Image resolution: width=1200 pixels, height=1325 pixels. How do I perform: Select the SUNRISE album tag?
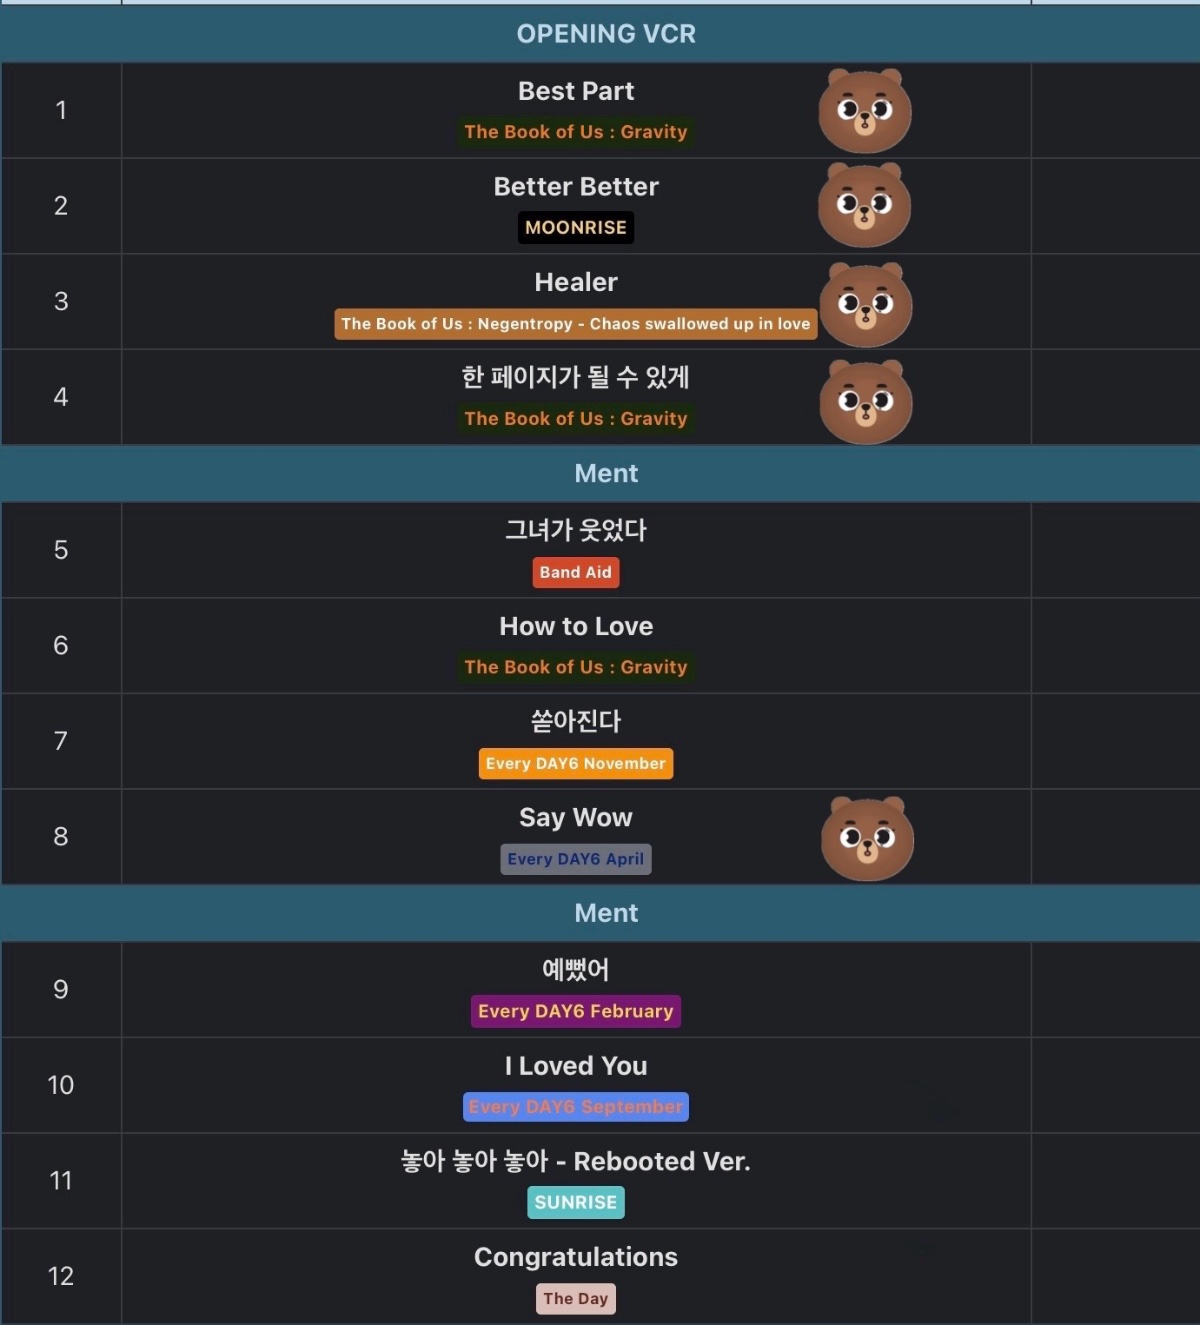pyautogui.click(x=576, y=1203)
